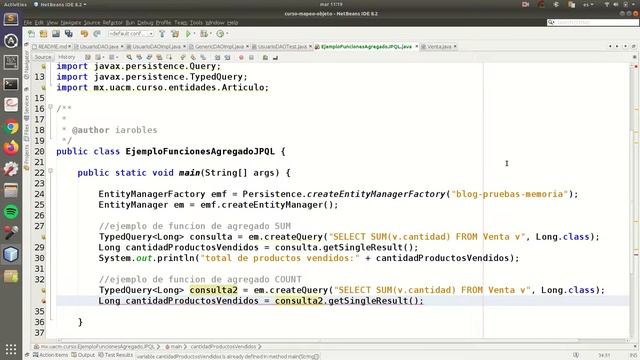Click the hint glyph on line 28
Image resolution: width=640 pixels, height=360 pixels.
pyautogui.click(x=43, y=237)
